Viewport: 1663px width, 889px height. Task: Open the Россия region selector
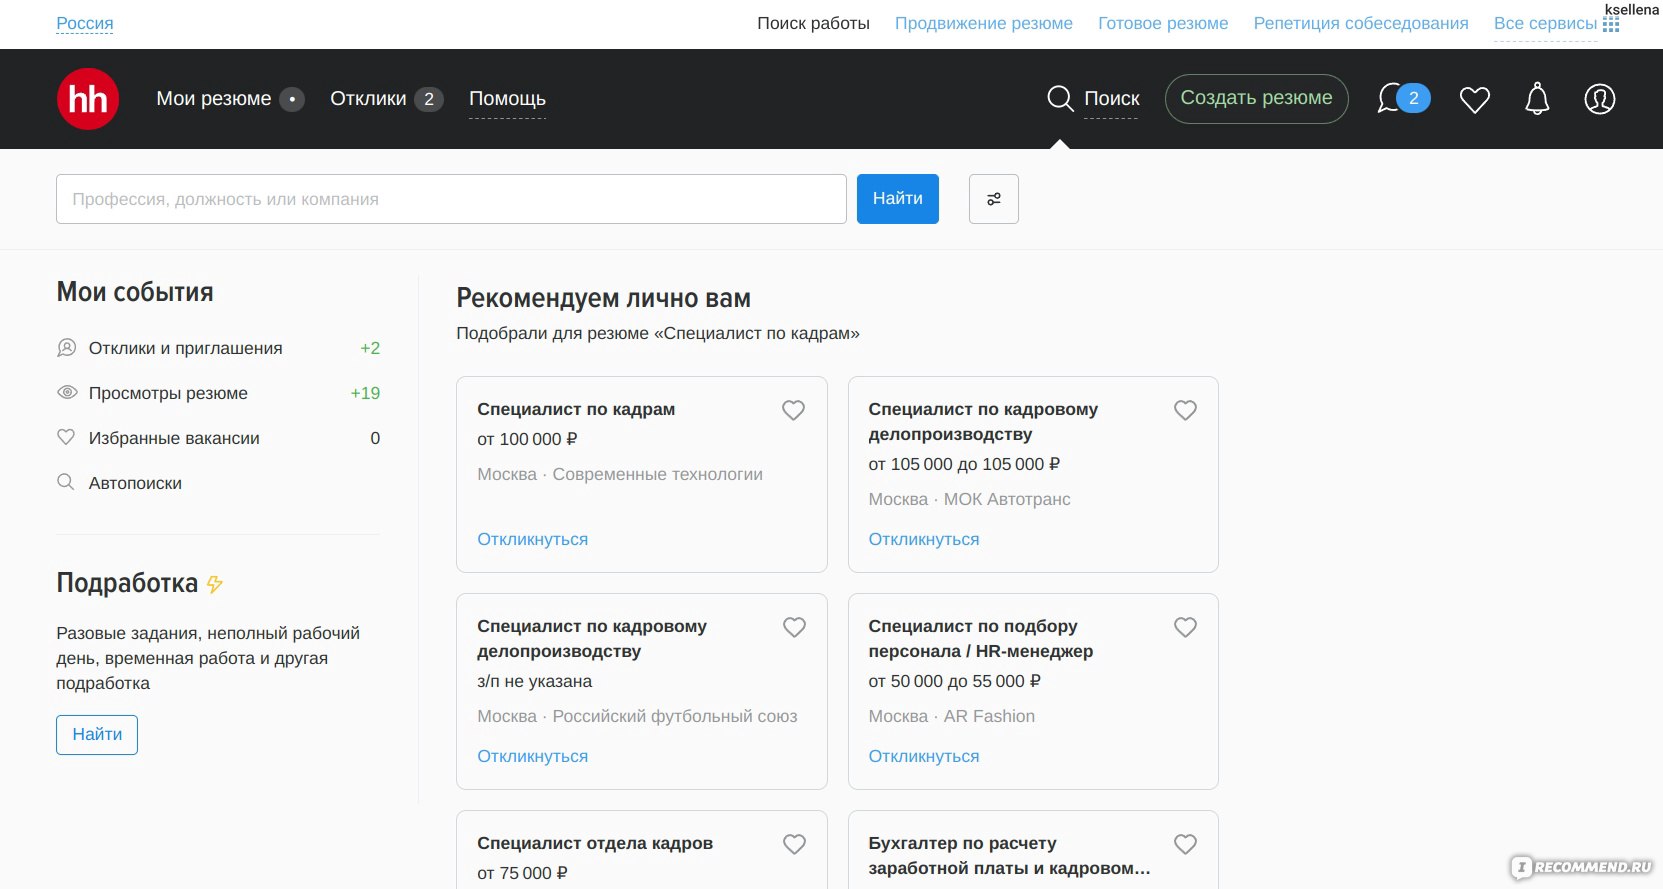click(85, 23)
